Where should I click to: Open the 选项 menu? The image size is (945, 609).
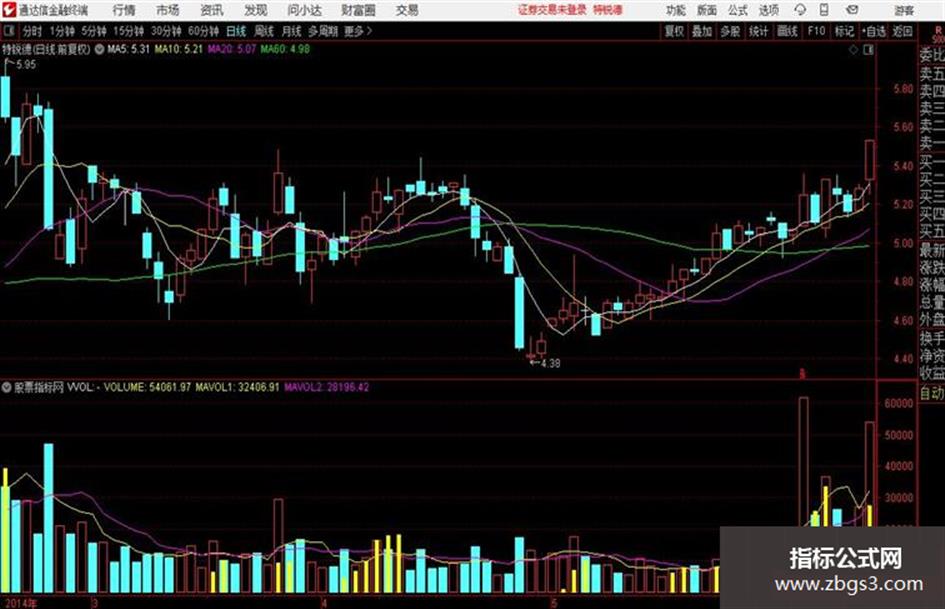(x=768, y=10)
